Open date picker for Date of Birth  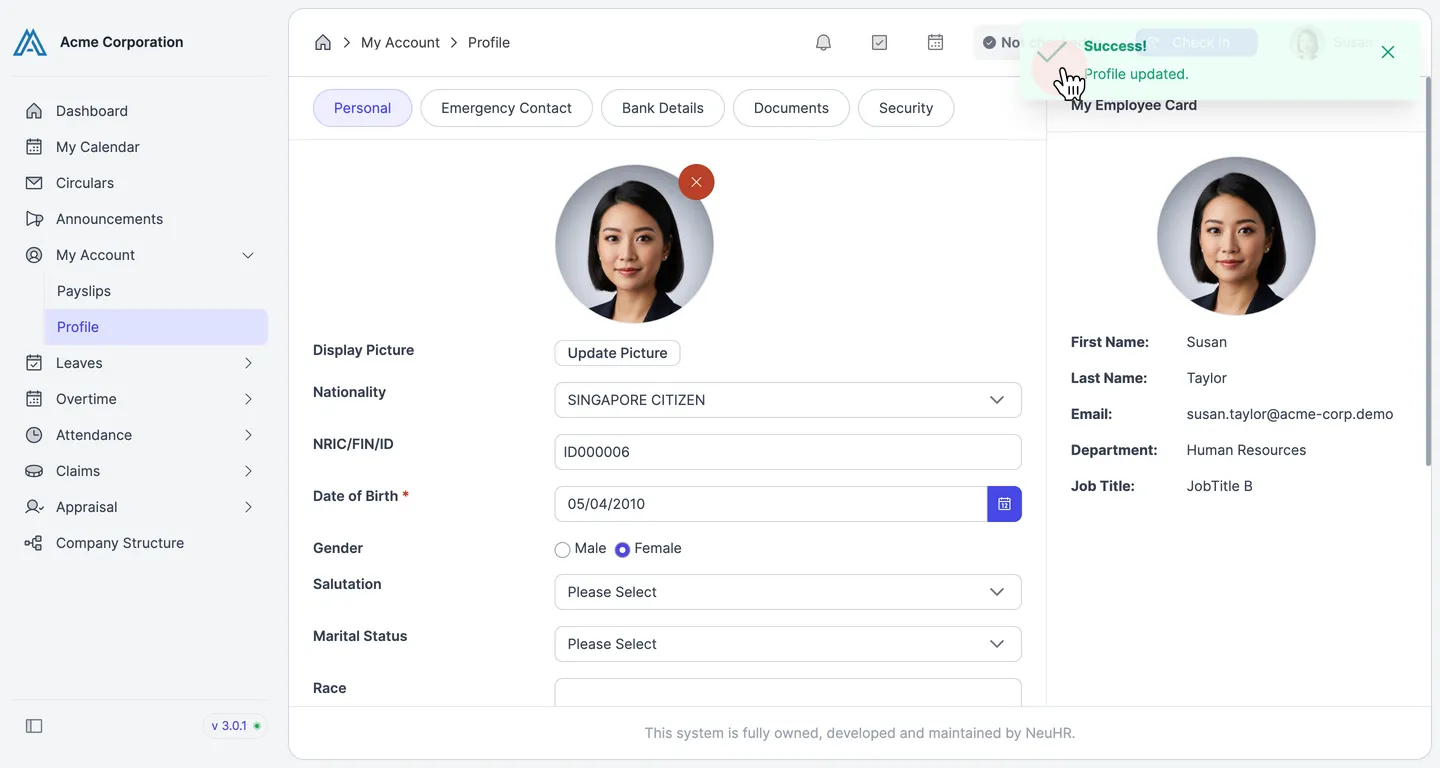coord(1004,504)
